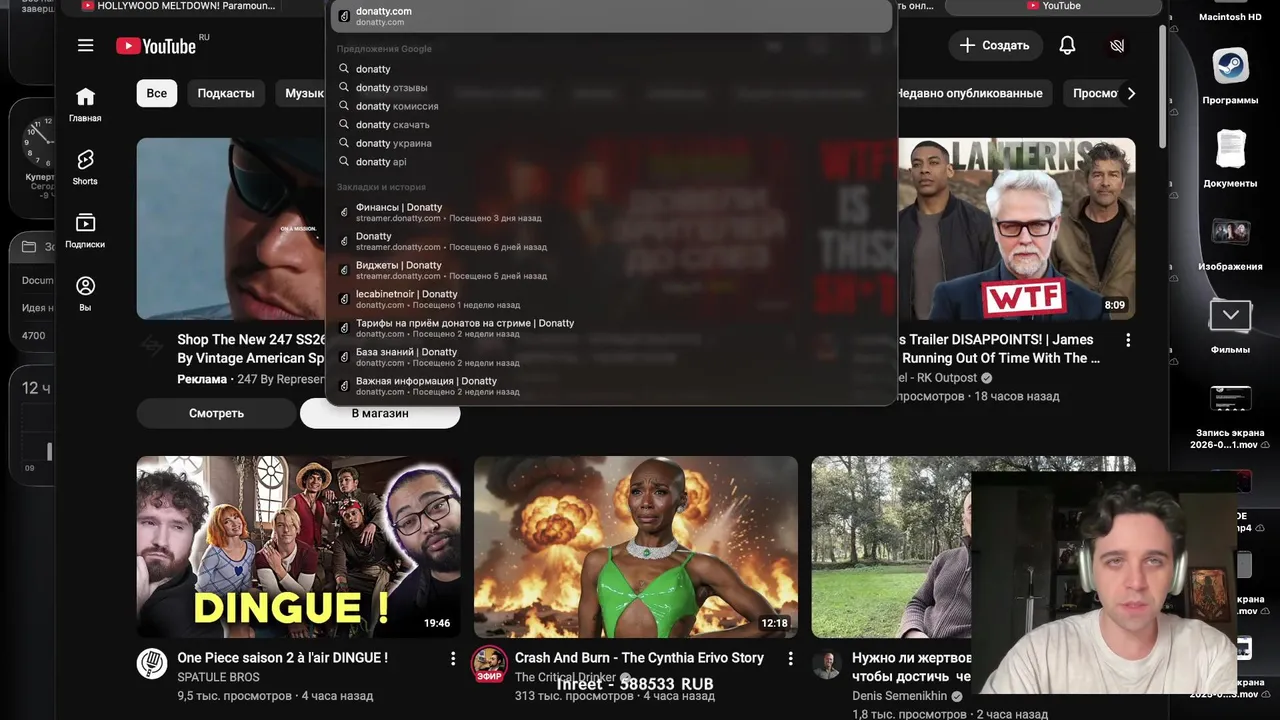Open the YouTube hamburger guide menu
Viewport: 1280px width, 720px height.
pos(86,45)
